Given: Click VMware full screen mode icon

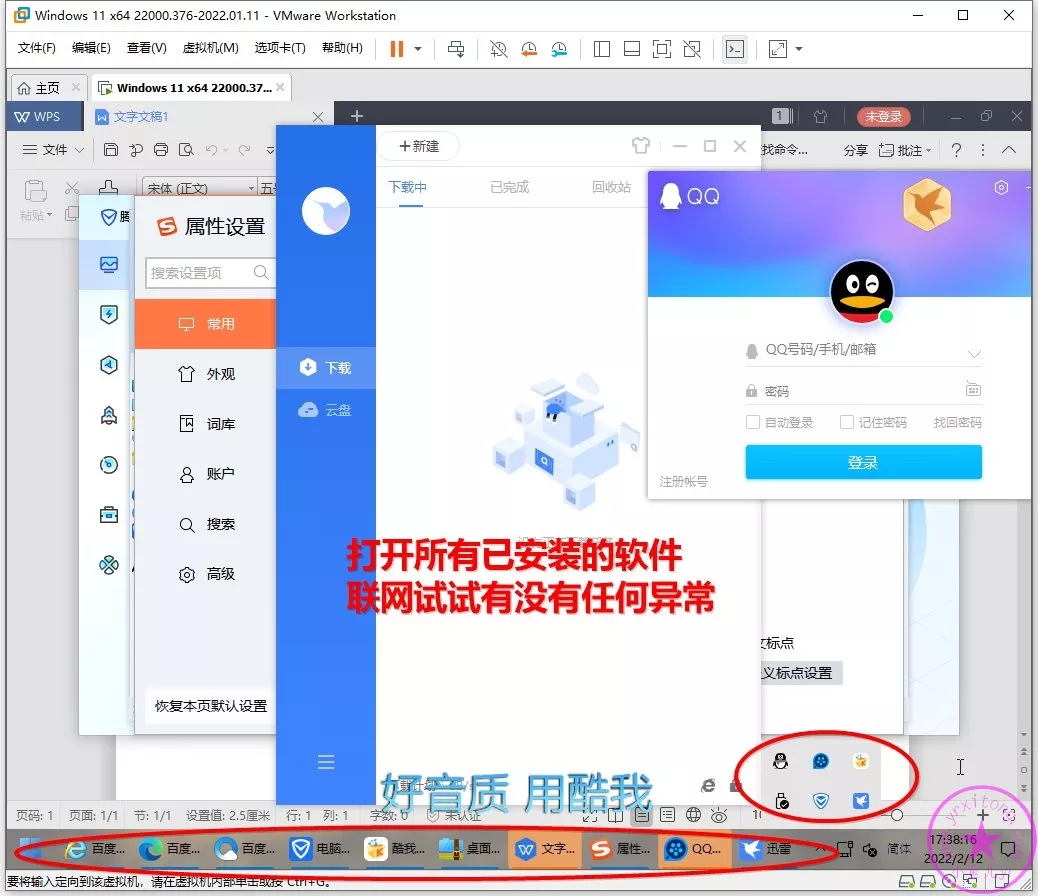Looking at the screenshot, I should click(661, 48).
